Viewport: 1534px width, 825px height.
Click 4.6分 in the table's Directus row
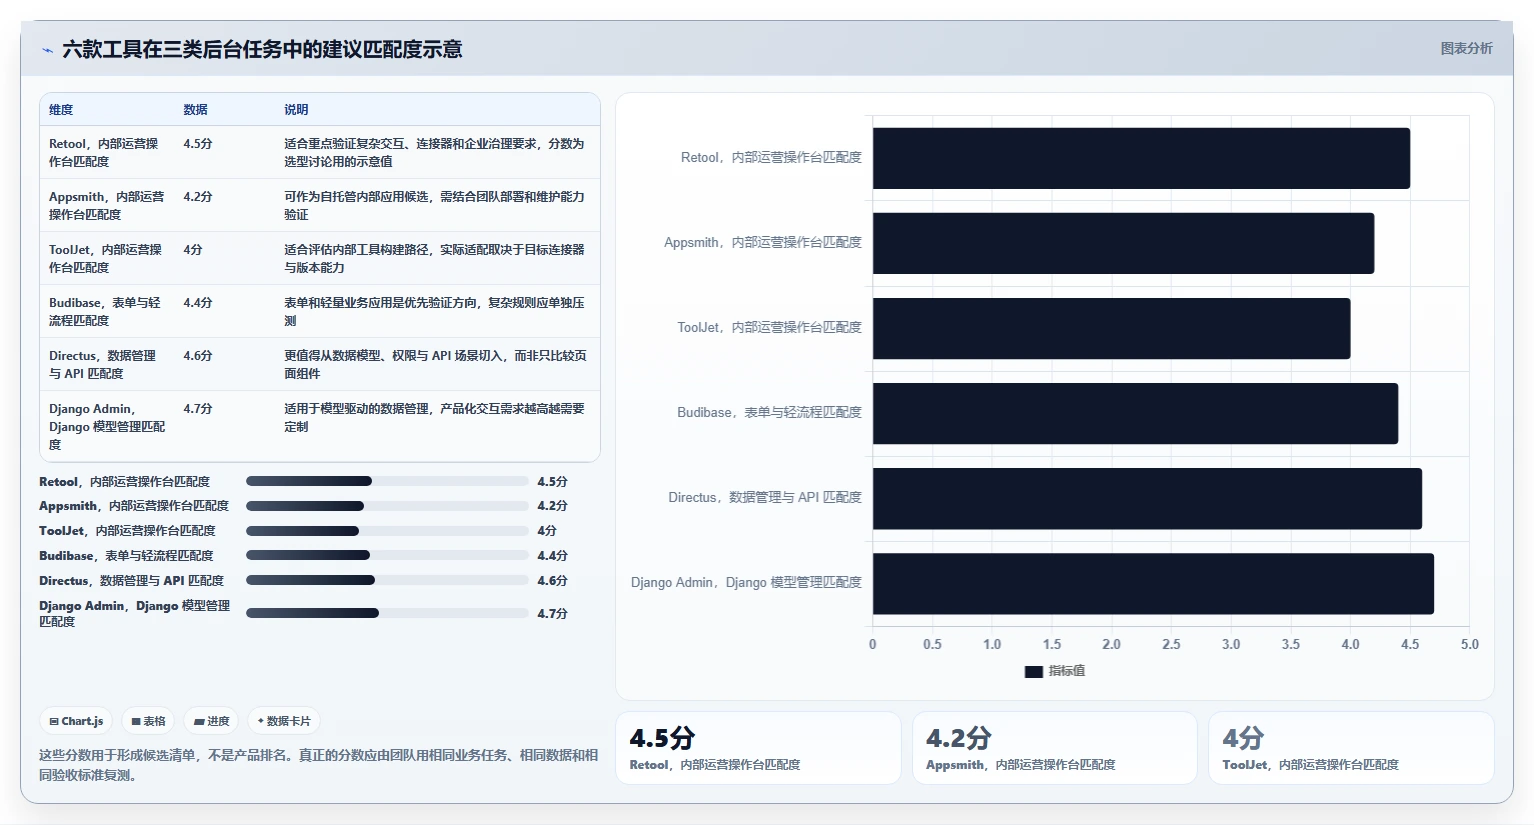point(198,356)
